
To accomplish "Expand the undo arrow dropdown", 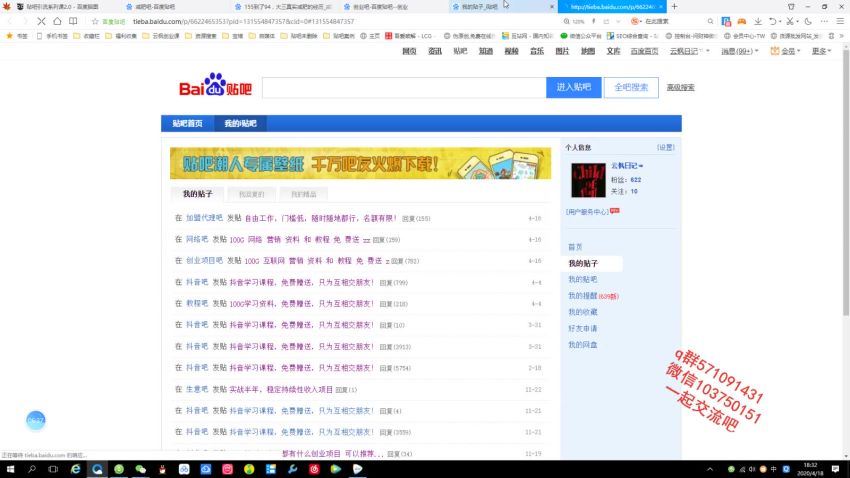I will coord(780,22).
